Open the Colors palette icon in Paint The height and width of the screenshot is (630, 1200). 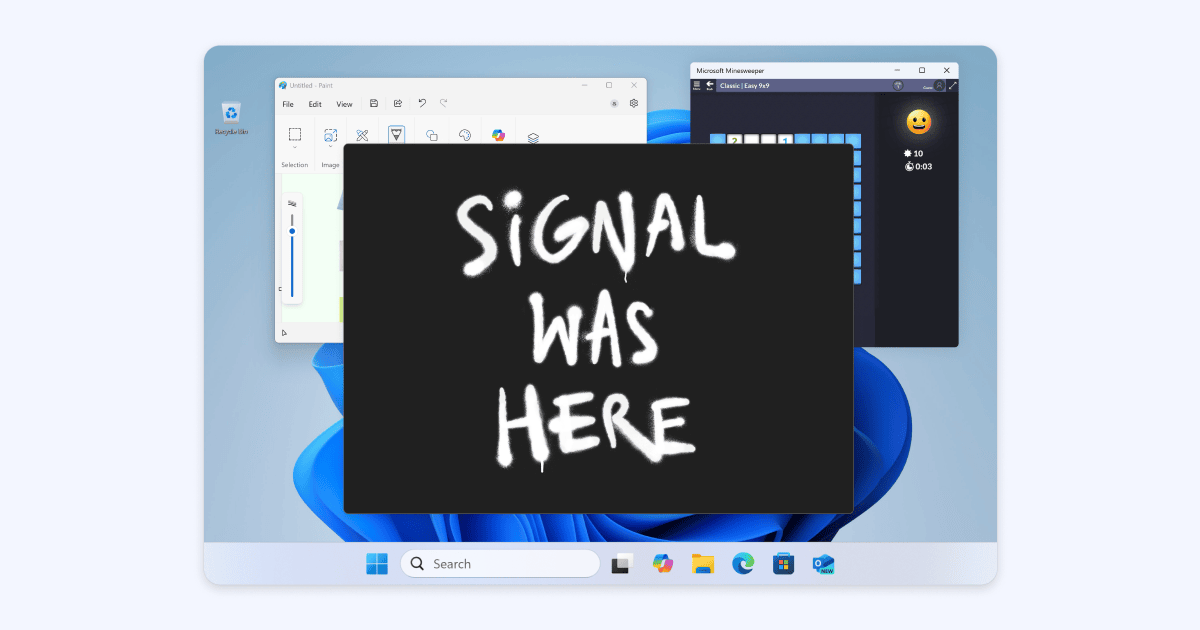[x=465, y=135]
